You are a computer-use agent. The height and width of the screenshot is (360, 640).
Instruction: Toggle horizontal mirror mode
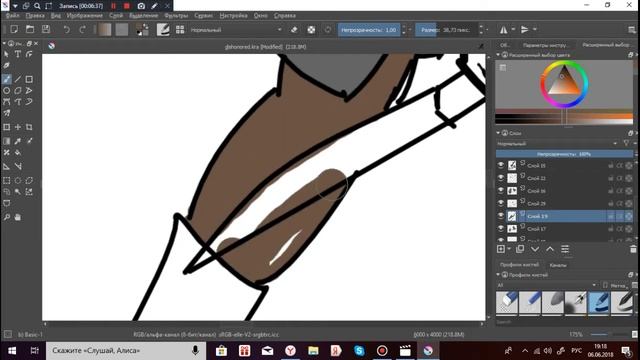click(x=504, y=29)
